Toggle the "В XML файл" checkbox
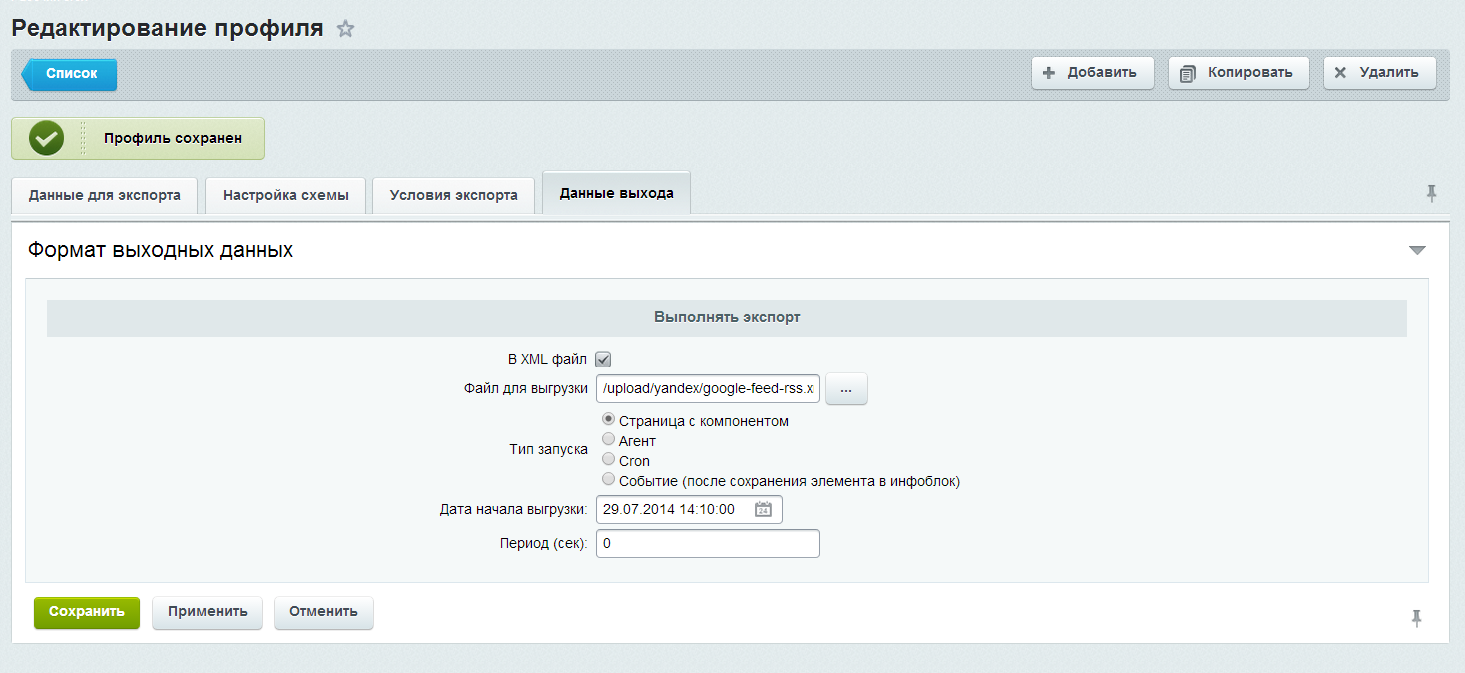 [x=603, y=359]
